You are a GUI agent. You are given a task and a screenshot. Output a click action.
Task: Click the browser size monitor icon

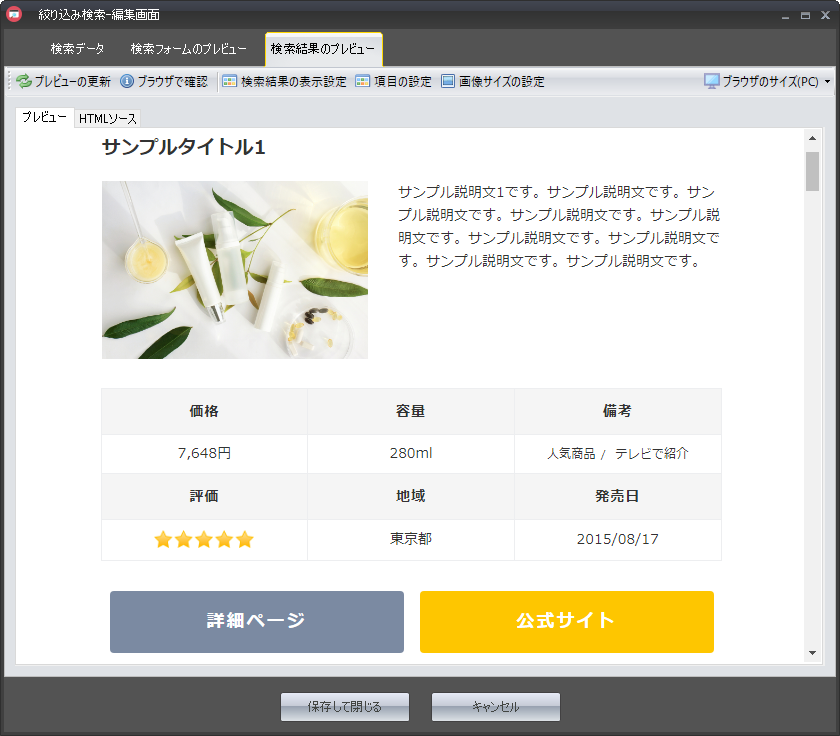coord(712,82)
